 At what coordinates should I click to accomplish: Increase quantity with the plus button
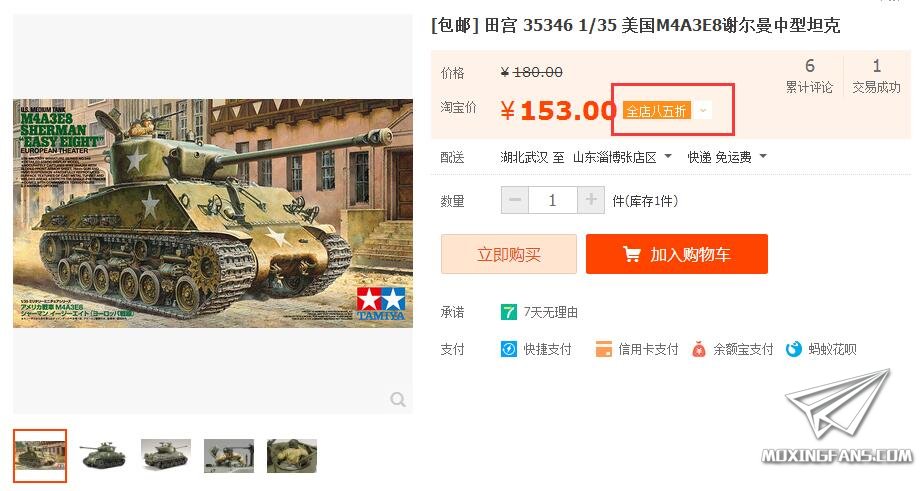(x=591, y=200)
